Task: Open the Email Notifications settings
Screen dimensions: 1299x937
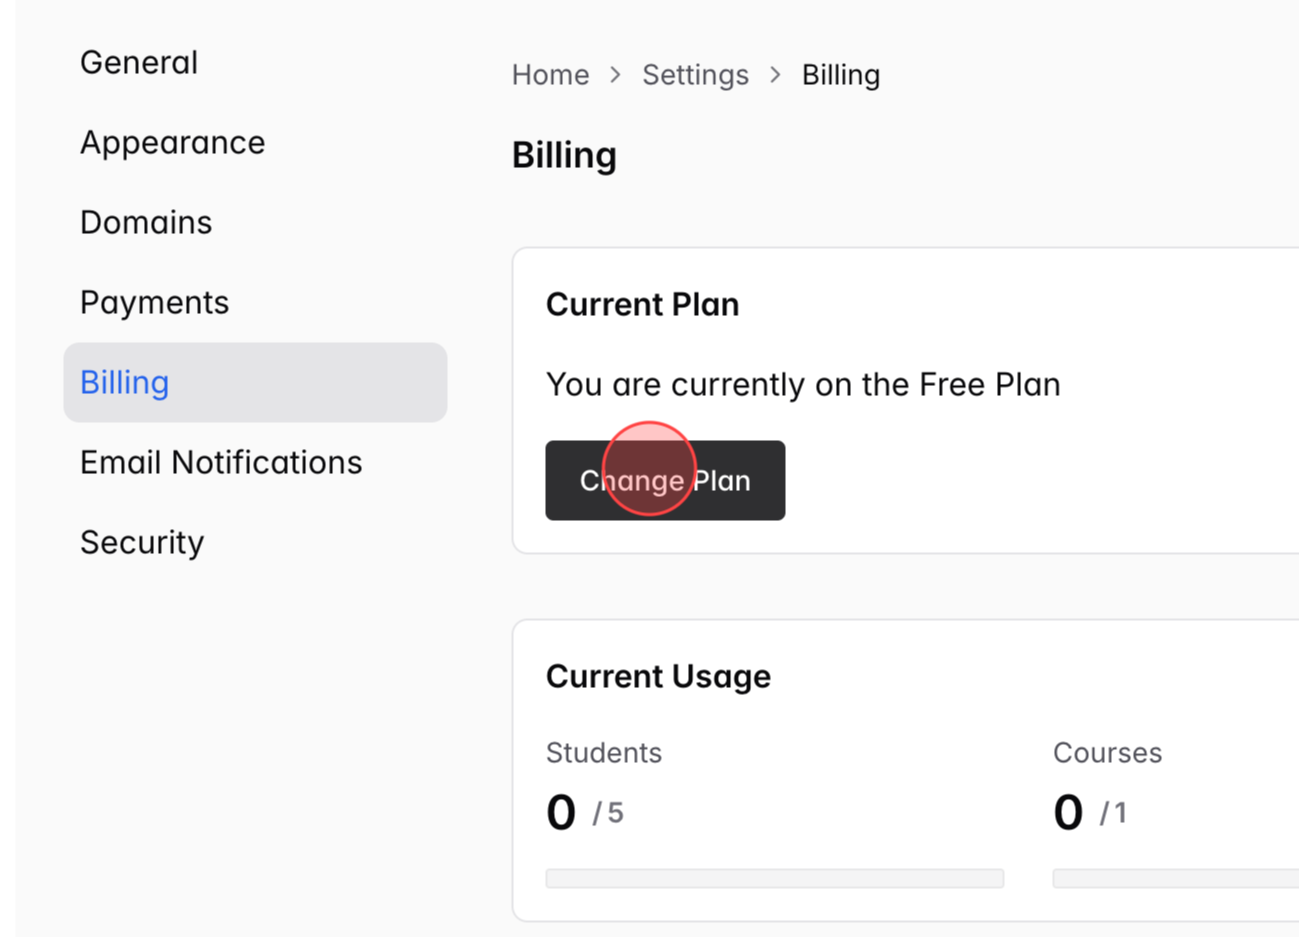Action: point(221,462)
